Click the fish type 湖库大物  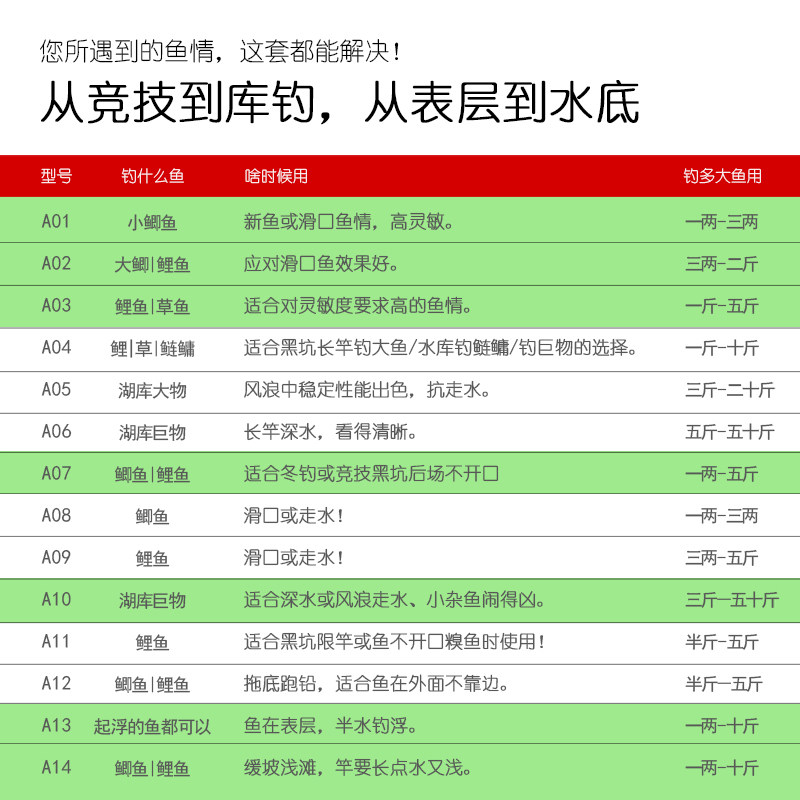[152, 391]
